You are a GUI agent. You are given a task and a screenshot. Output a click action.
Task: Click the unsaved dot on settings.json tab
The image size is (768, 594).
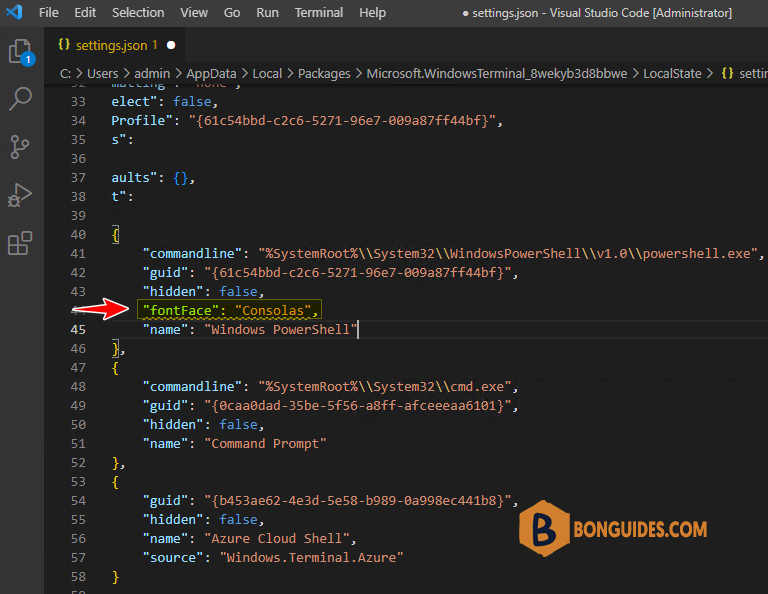(x=171, y=46)
